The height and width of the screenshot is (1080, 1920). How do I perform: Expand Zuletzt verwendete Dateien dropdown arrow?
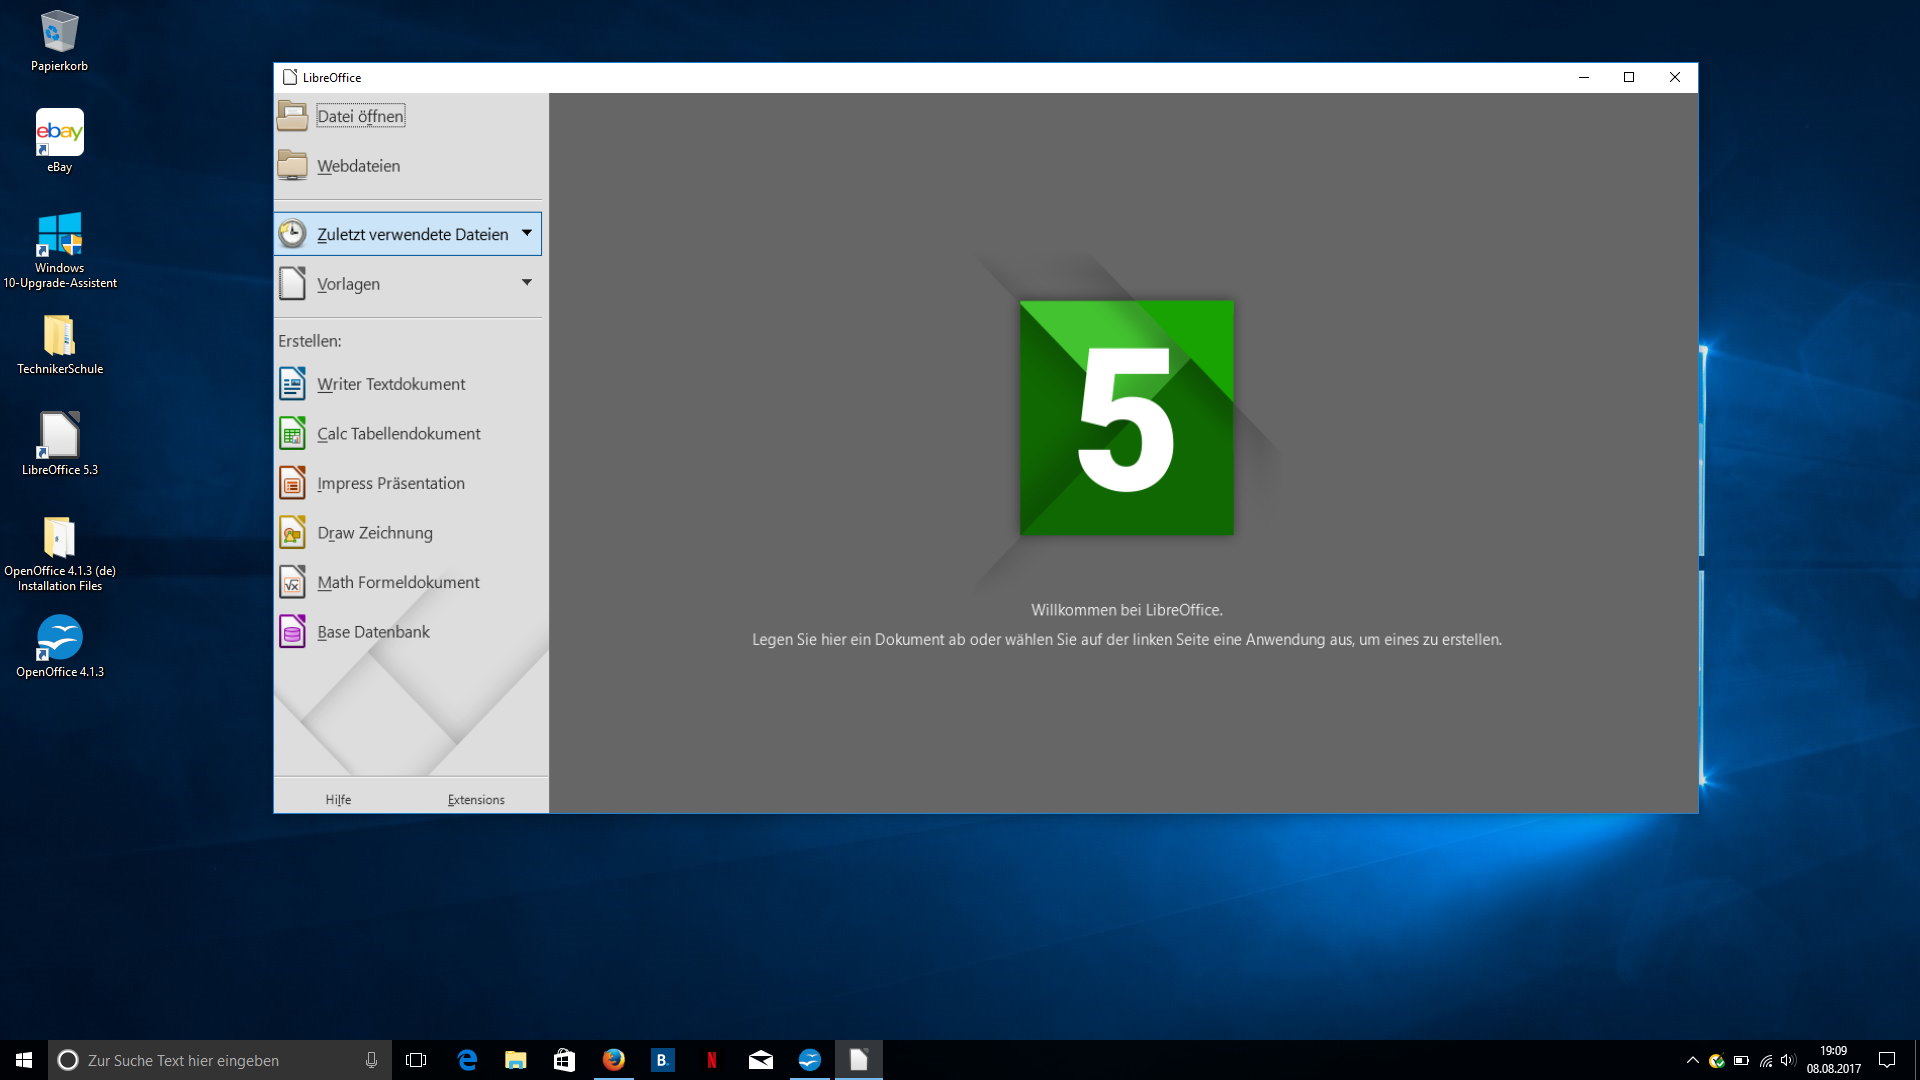(527, 233)
